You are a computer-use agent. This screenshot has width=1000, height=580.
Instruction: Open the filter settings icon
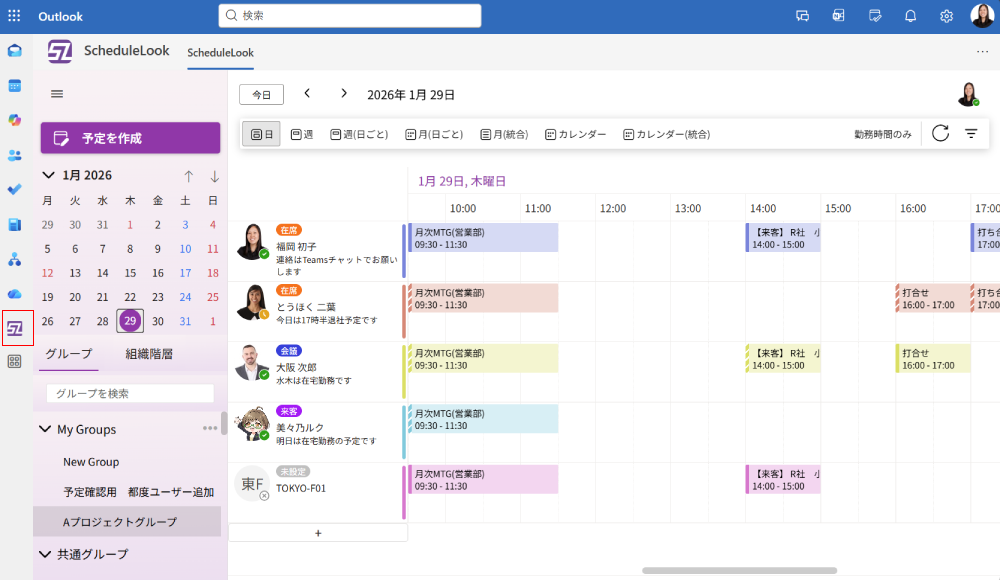pyautogui.click(x=971, y=134)
